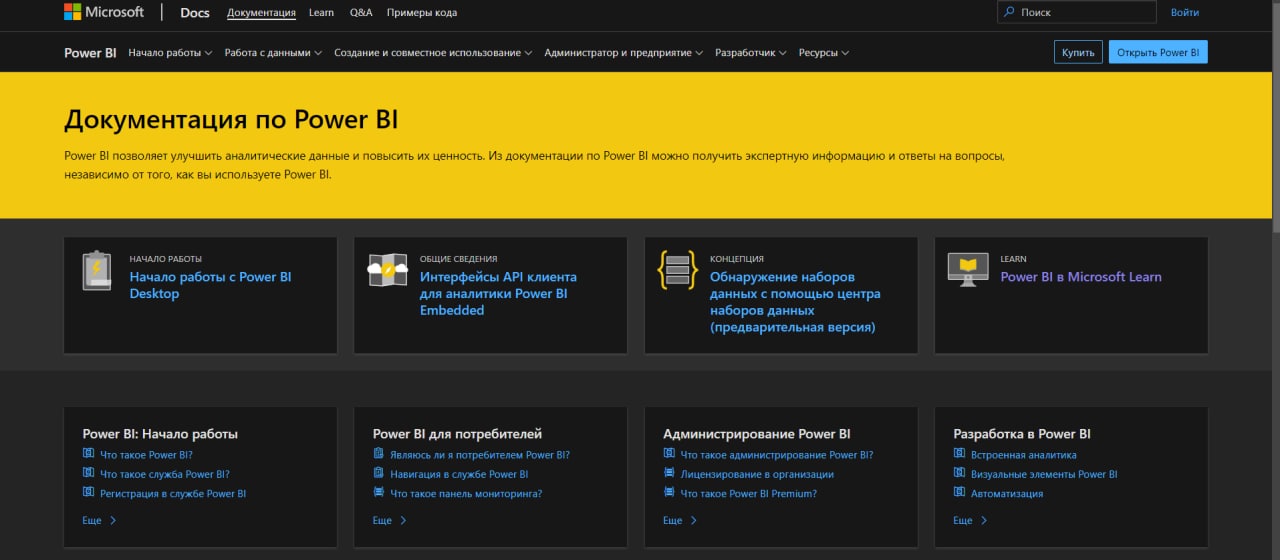Expand the Работа с данными menu
Screen dimensions: 1280x560
273,52
